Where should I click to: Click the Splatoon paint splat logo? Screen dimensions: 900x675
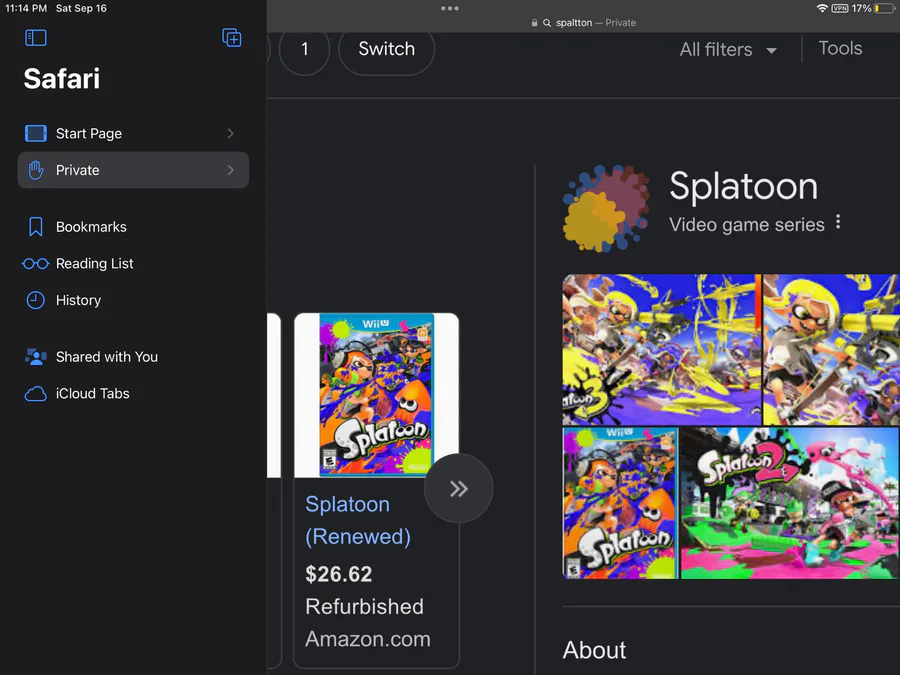click(x=606, y=208)
